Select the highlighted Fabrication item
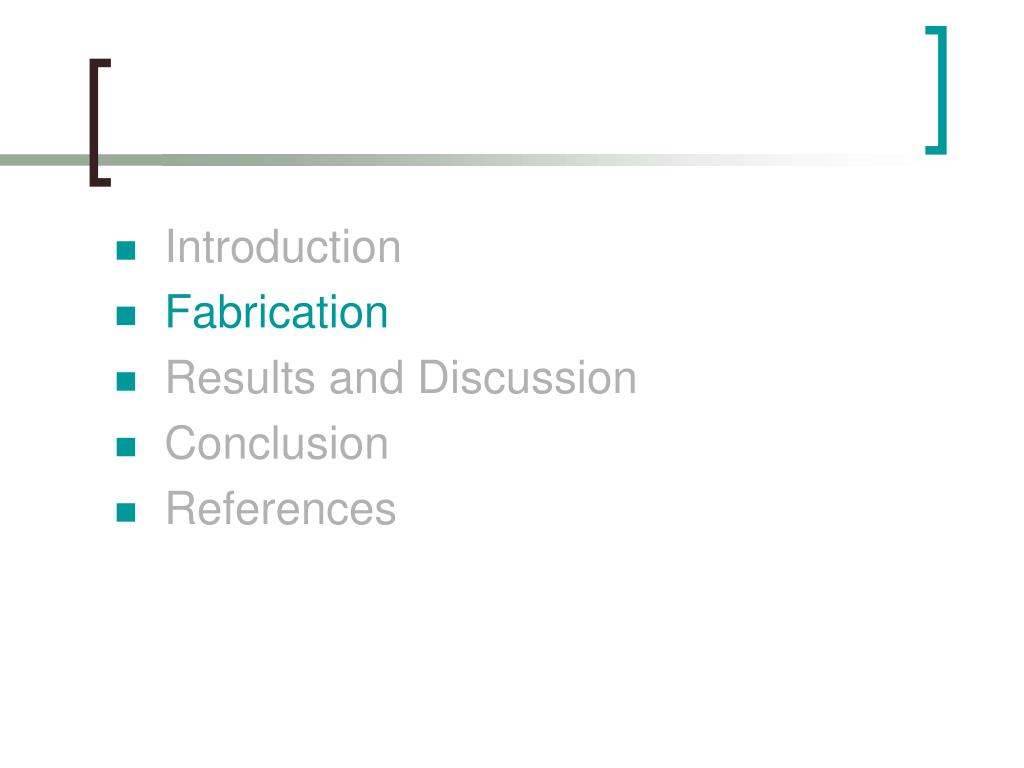Viewport: 1024px width, 768px height. 277,312
